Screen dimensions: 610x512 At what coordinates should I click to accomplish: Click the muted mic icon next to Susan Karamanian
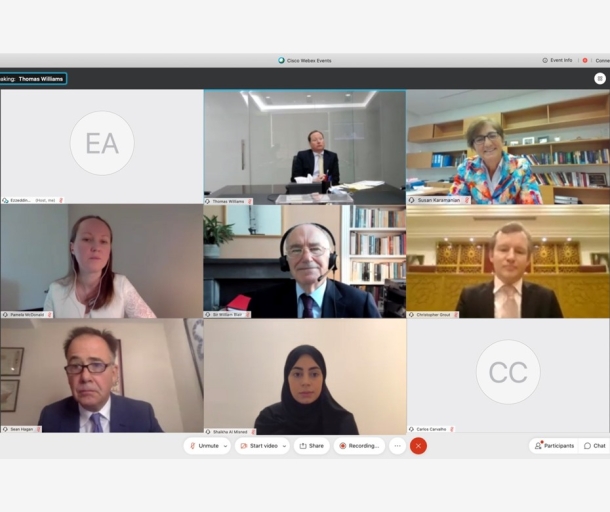tap(466, 200)
